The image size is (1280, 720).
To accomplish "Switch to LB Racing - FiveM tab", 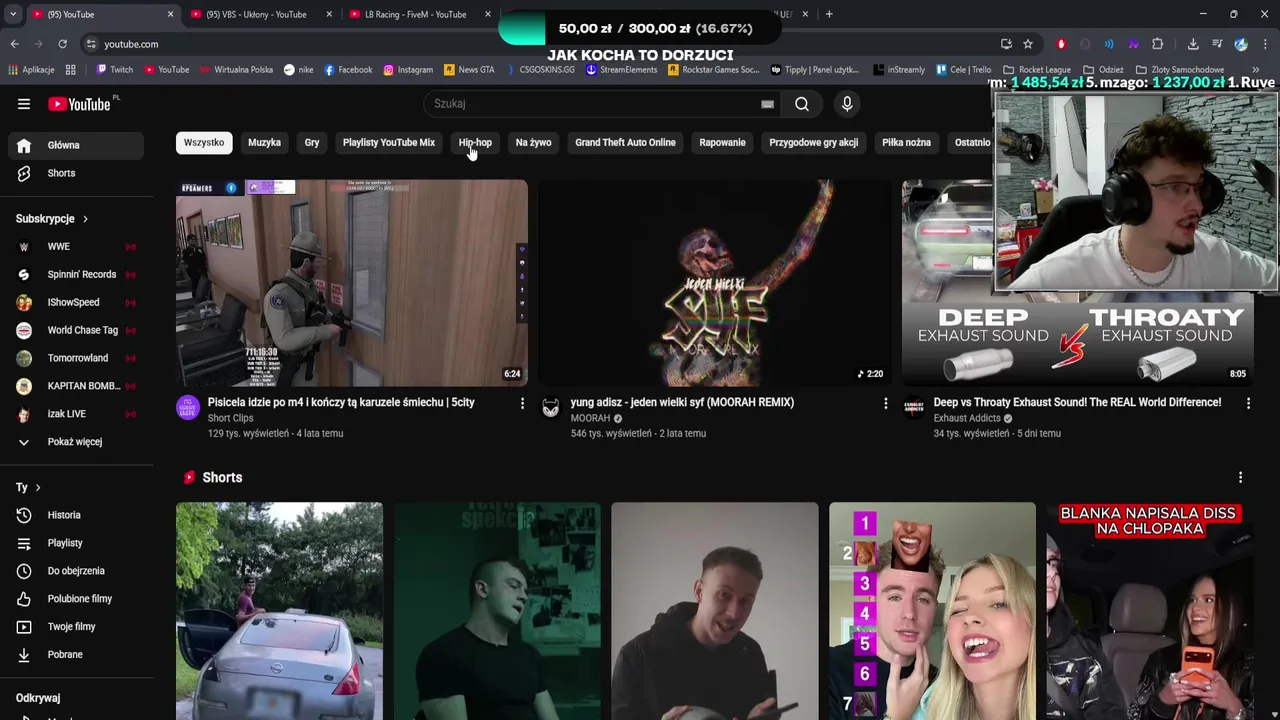I will click(x=416, y=14).
